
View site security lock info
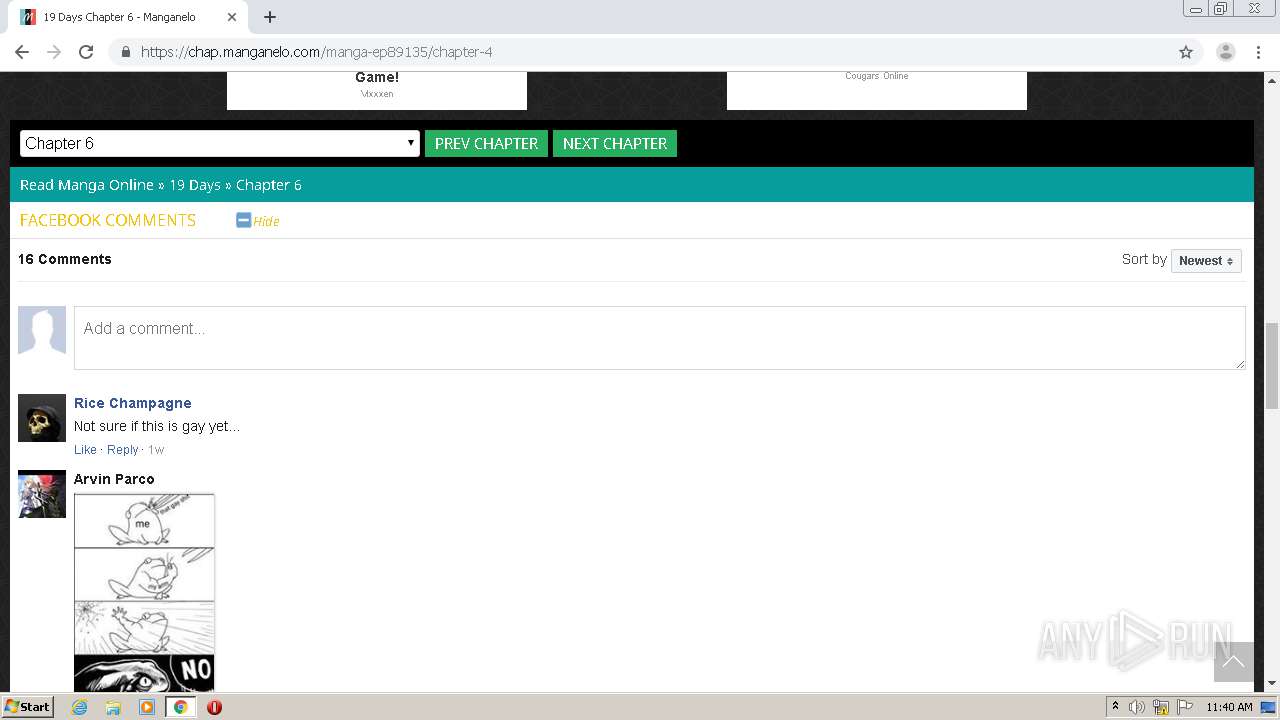(125, 52)
